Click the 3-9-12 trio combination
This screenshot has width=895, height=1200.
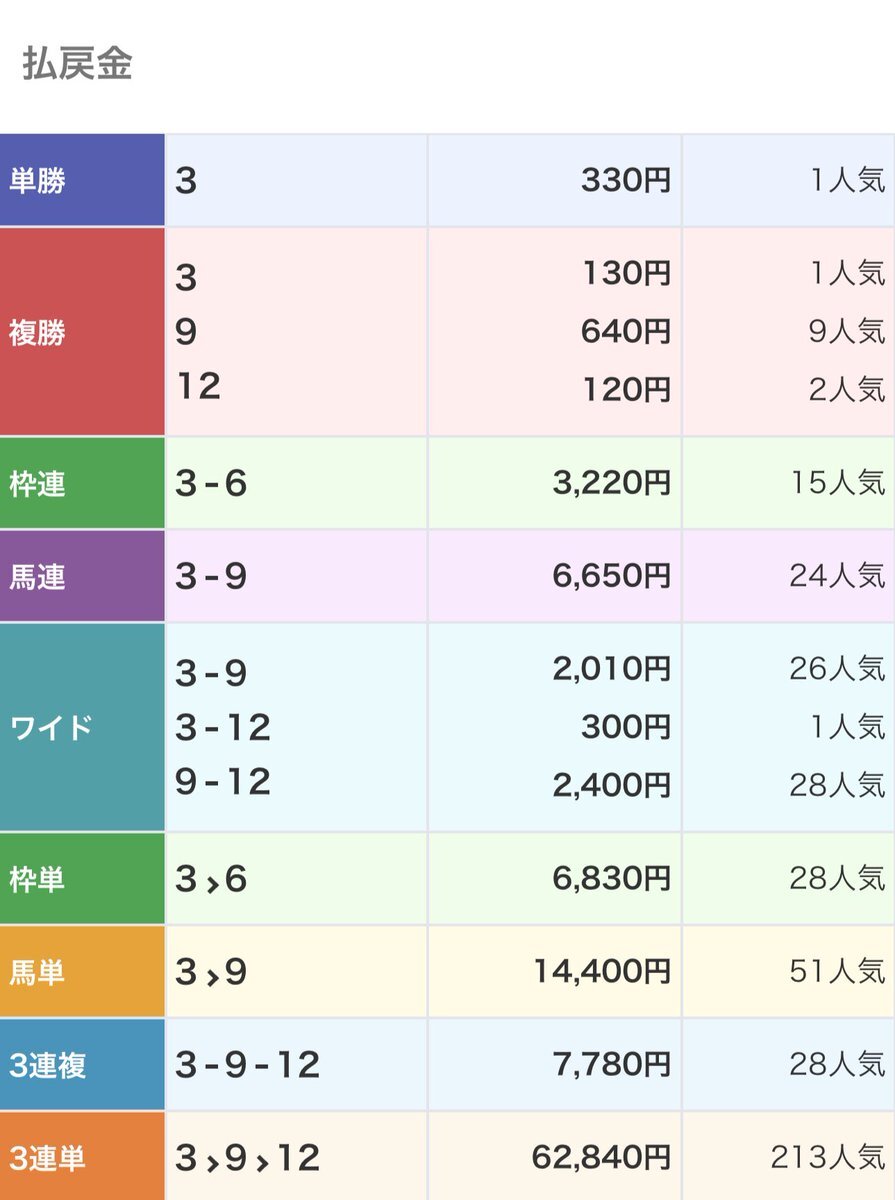[x=247, y=1065]
